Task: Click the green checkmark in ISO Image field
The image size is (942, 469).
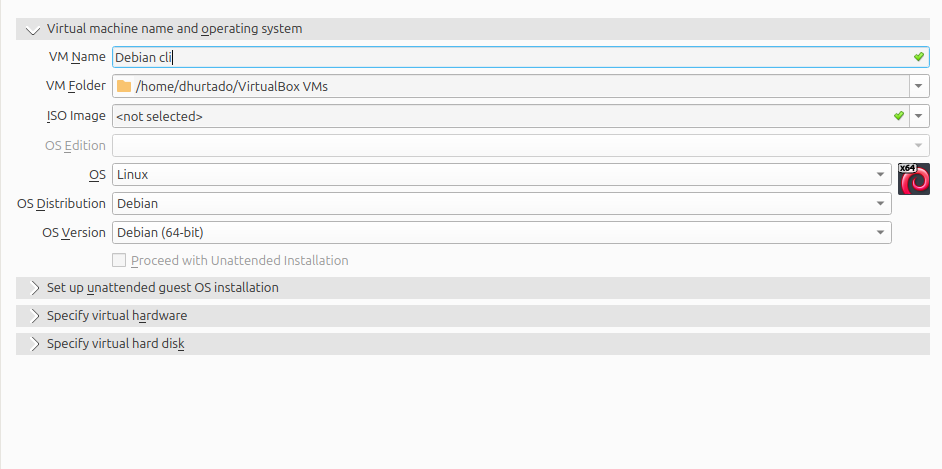Action: tap(898, 116)
